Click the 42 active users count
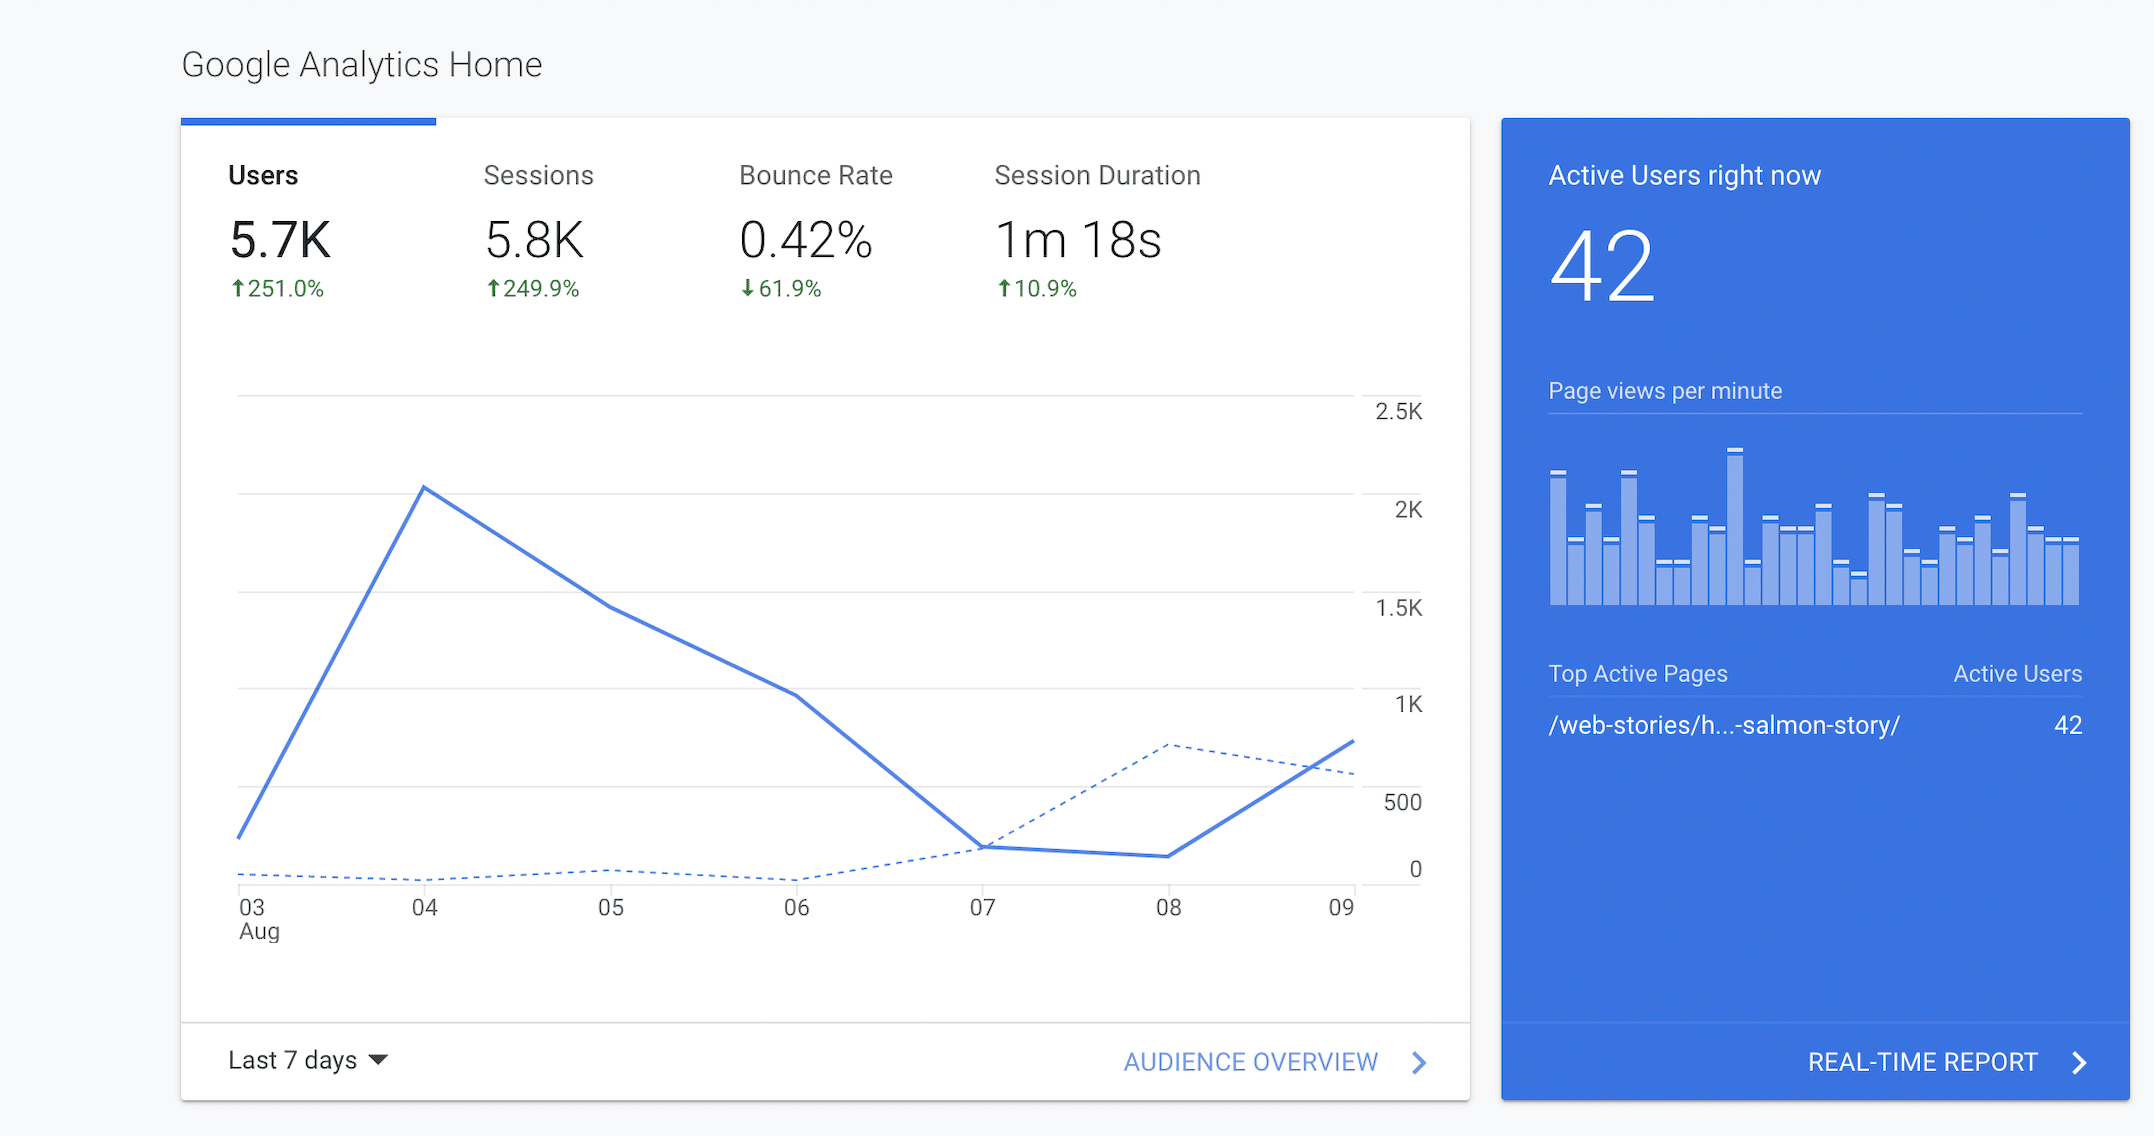2154x1136 pixels. (x=1603, y=266)
